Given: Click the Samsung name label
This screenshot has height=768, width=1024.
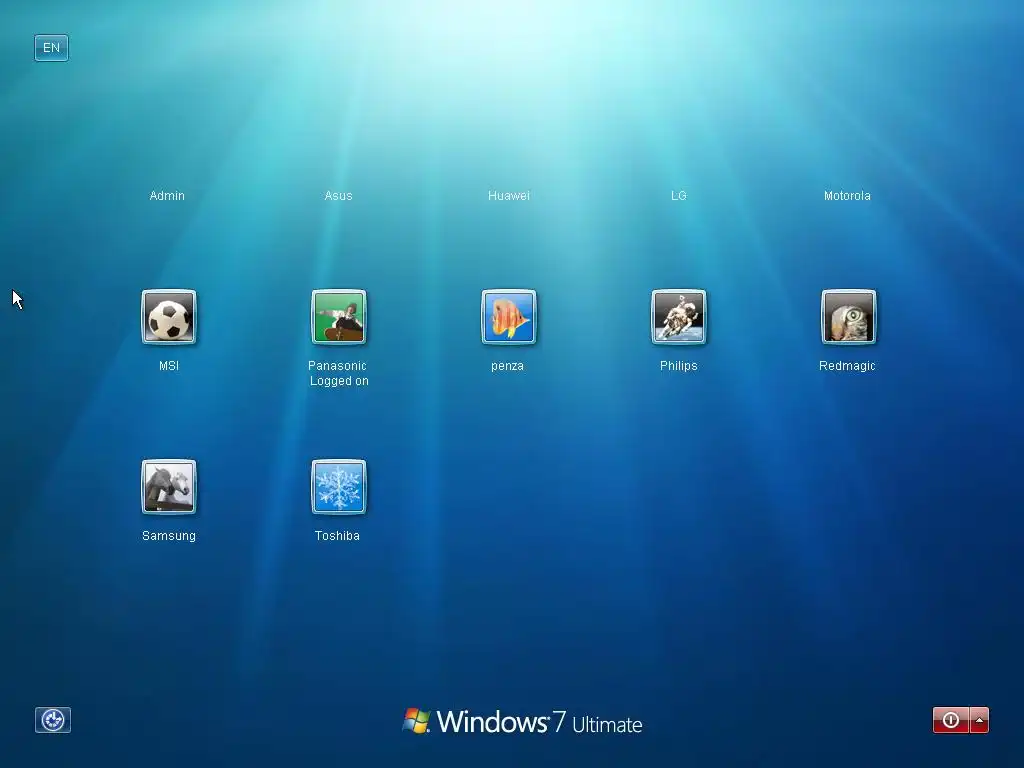Looking at the screenshot, I should pos(168,536).
